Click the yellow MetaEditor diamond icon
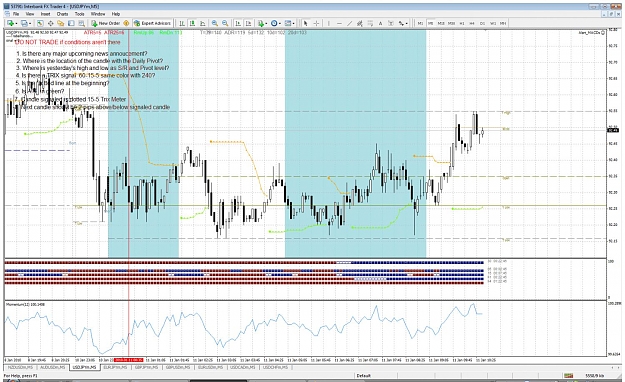625x382 pixels. coord(126,23)
